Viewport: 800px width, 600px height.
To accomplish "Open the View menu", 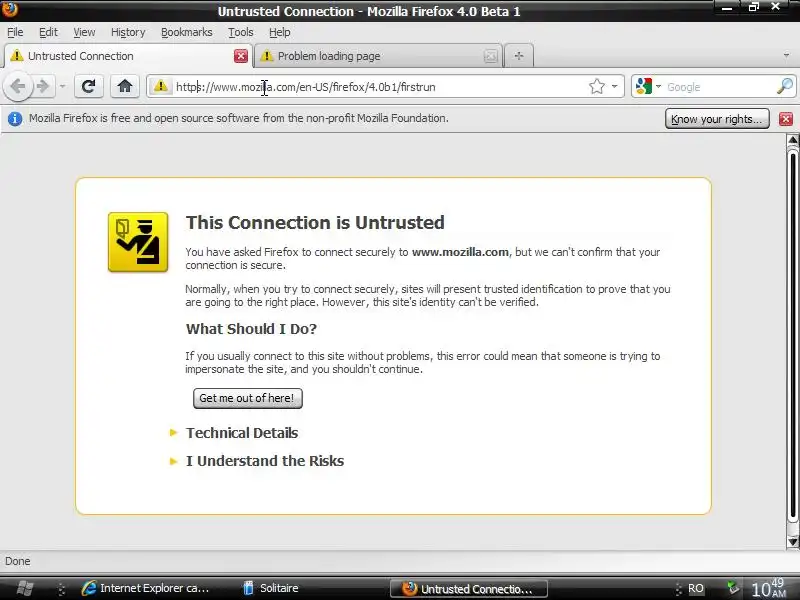I will tap(84, 32).
